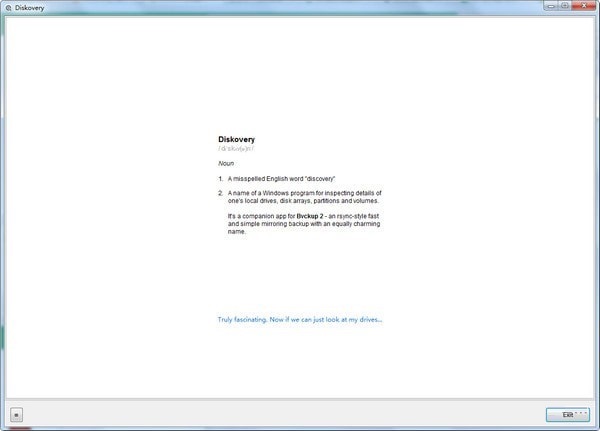Image resolution: width=600 pixels, height=431 pixels.
Task: Close the Diskovery window
Action: tap(584, 6)
